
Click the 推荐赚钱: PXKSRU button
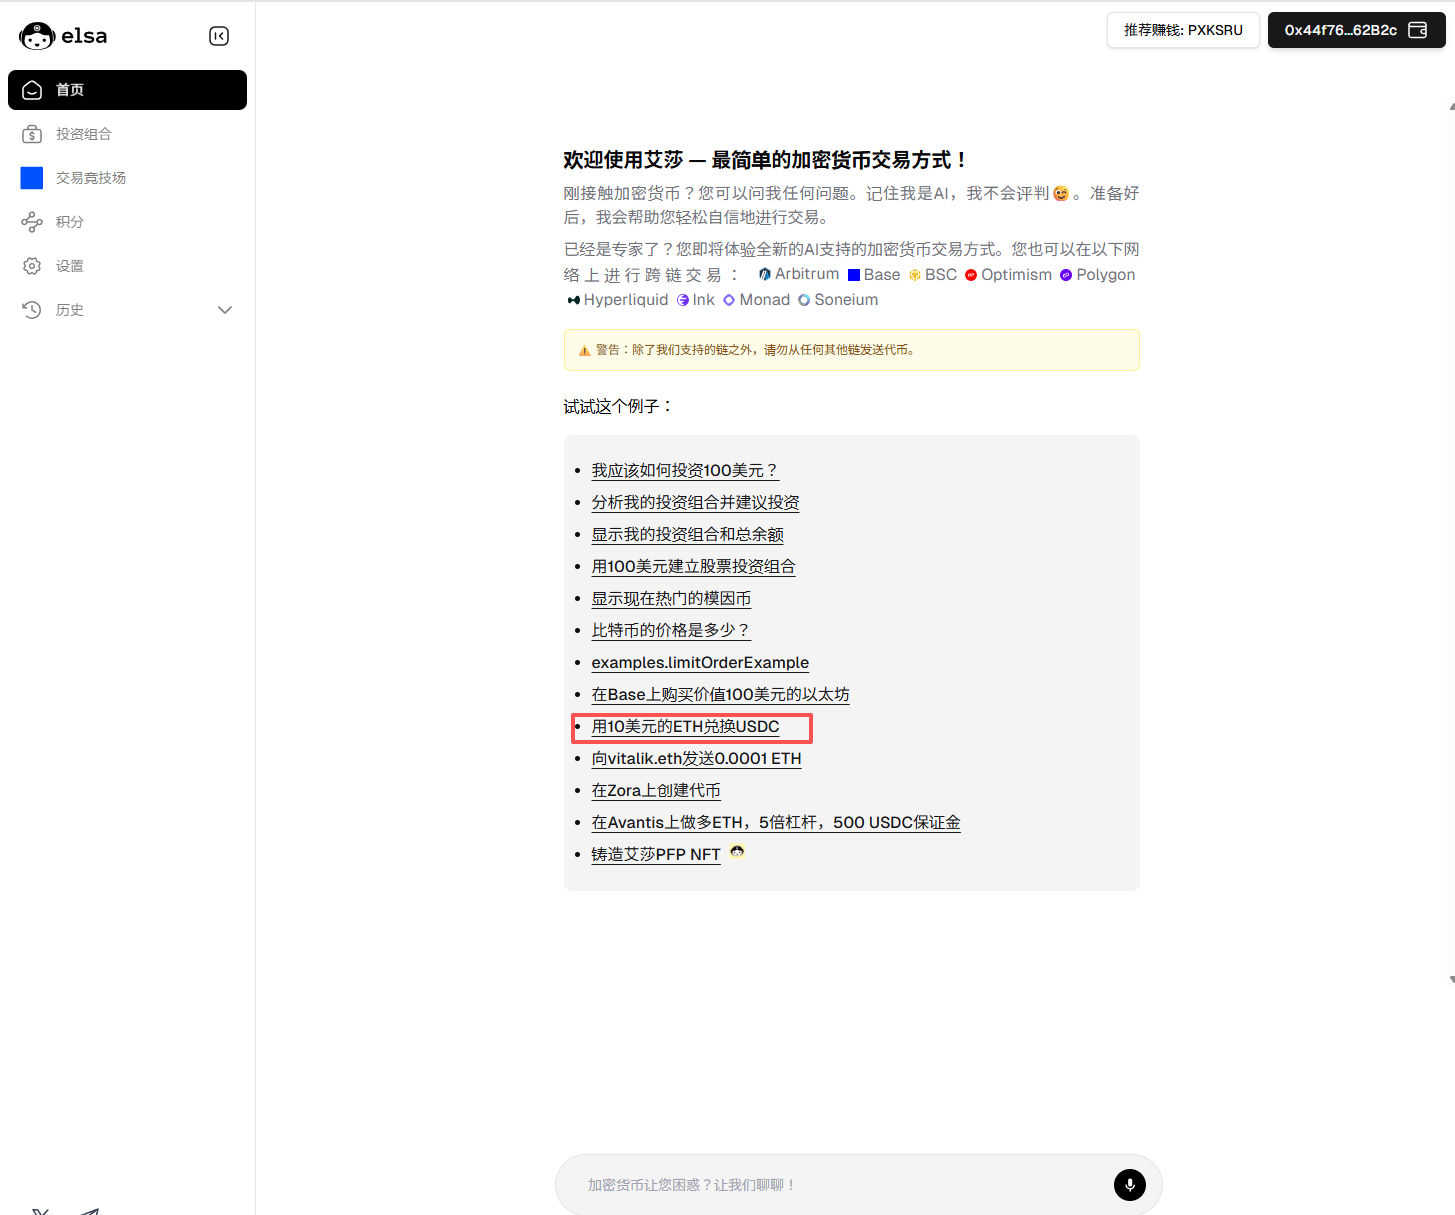[1183, 30]
